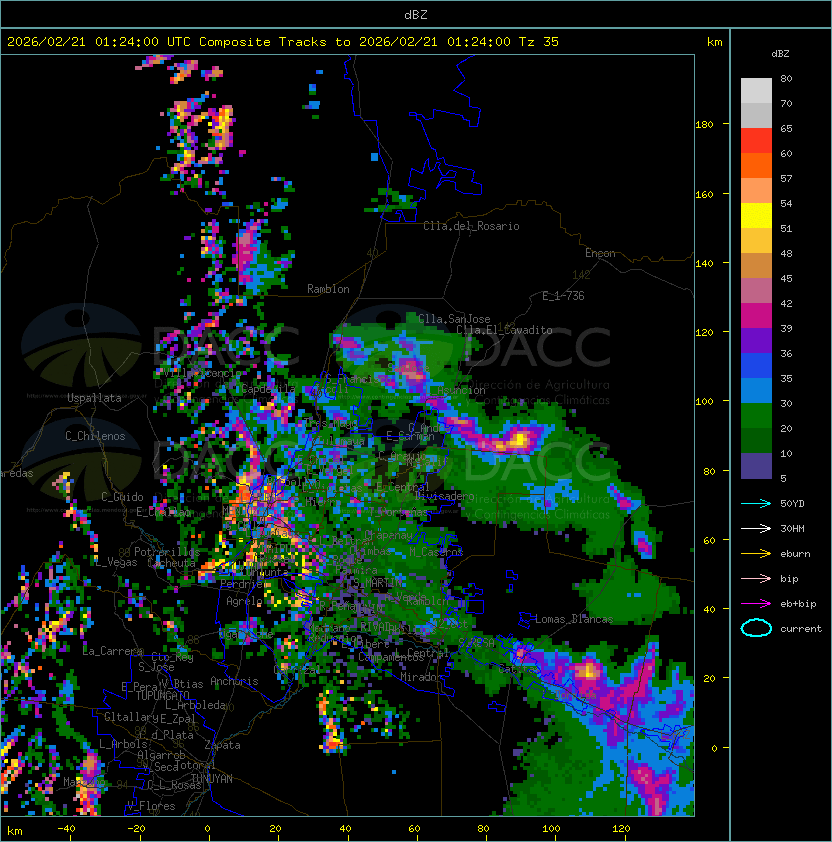Click the 140 km tick on vertical axis
832x842 pixels.
point(704,263)
